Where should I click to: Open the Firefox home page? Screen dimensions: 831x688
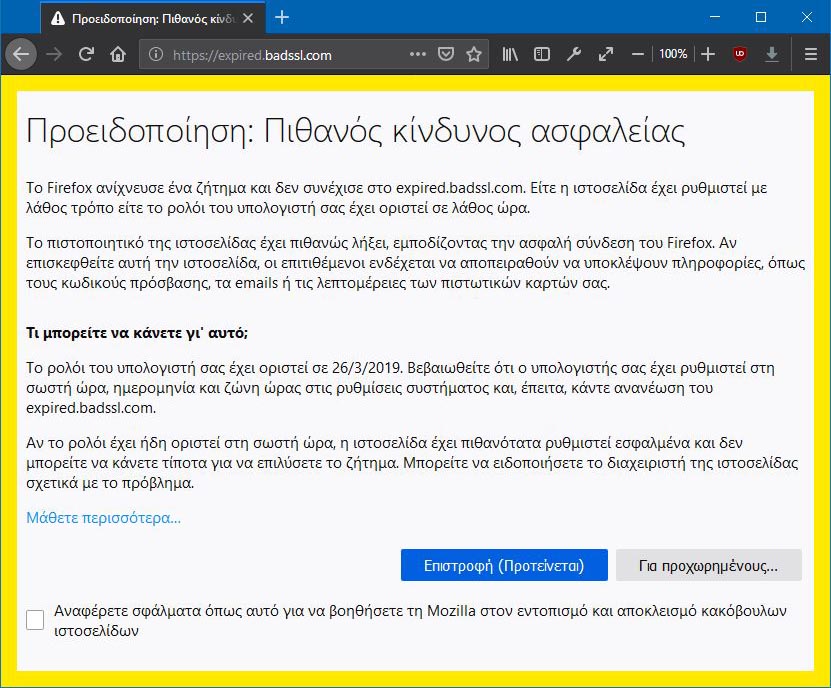point(118,54)
